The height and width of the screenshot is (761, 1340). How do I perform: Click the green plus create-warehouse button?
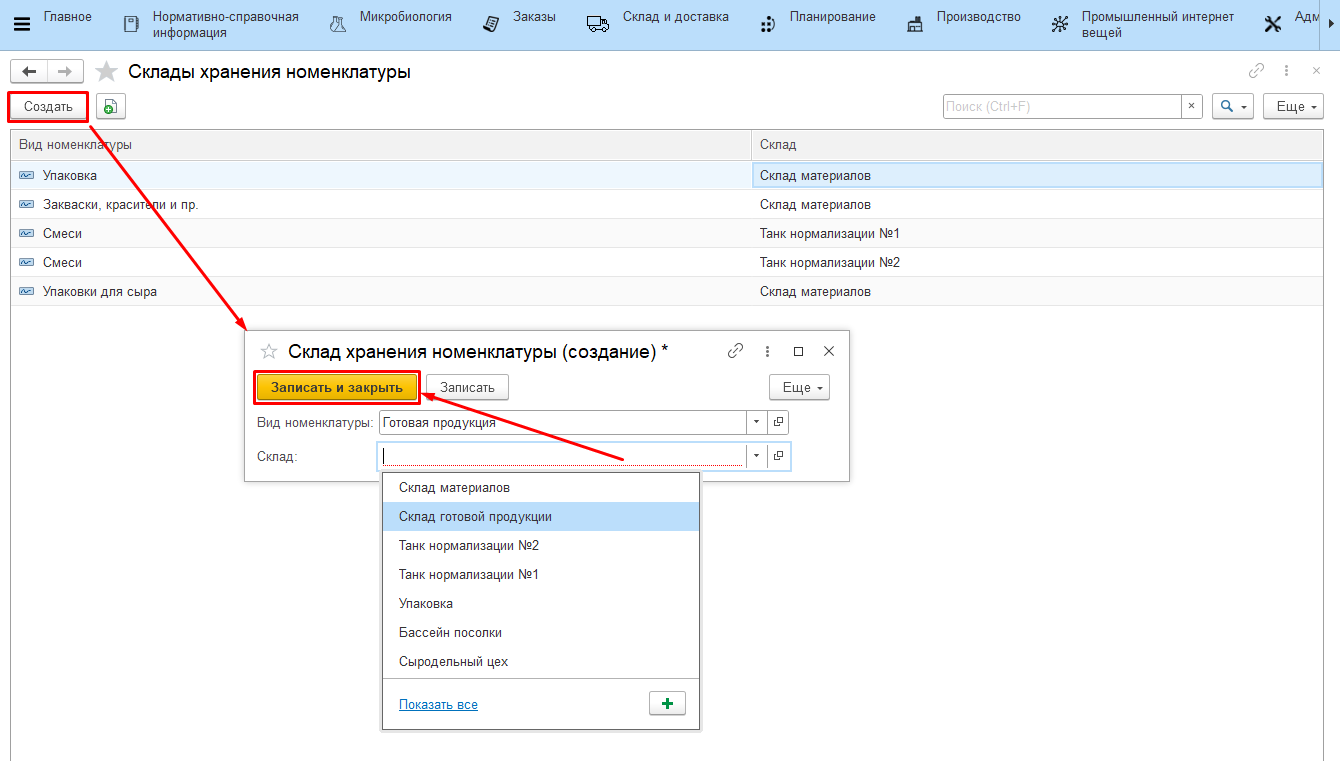pos(667,704)
